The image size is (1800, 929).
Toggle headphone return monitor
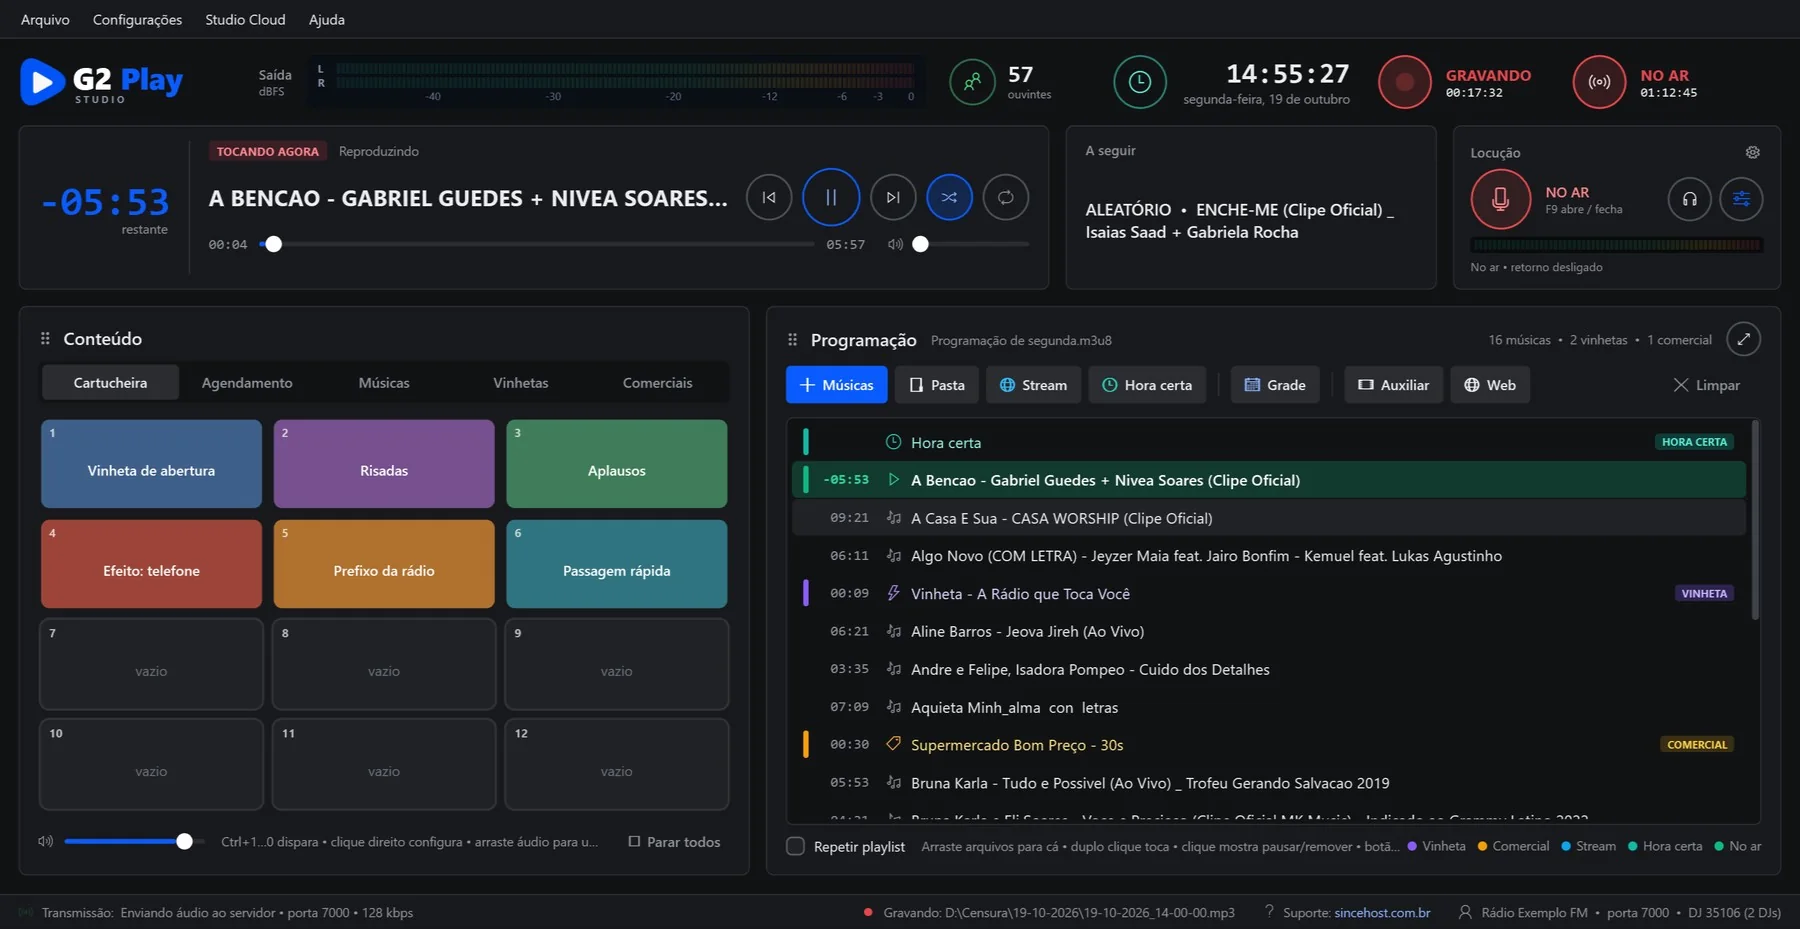tap(1689, 199)
